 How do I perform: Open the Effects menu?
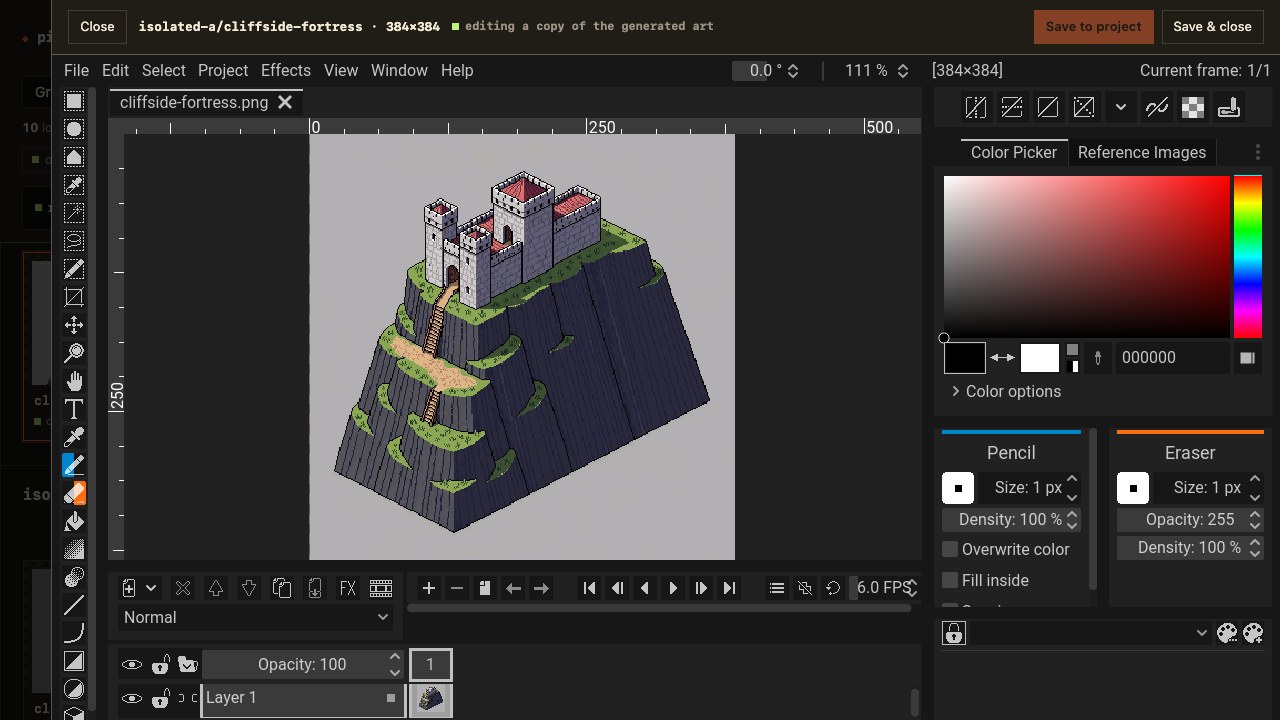(286, 70)
